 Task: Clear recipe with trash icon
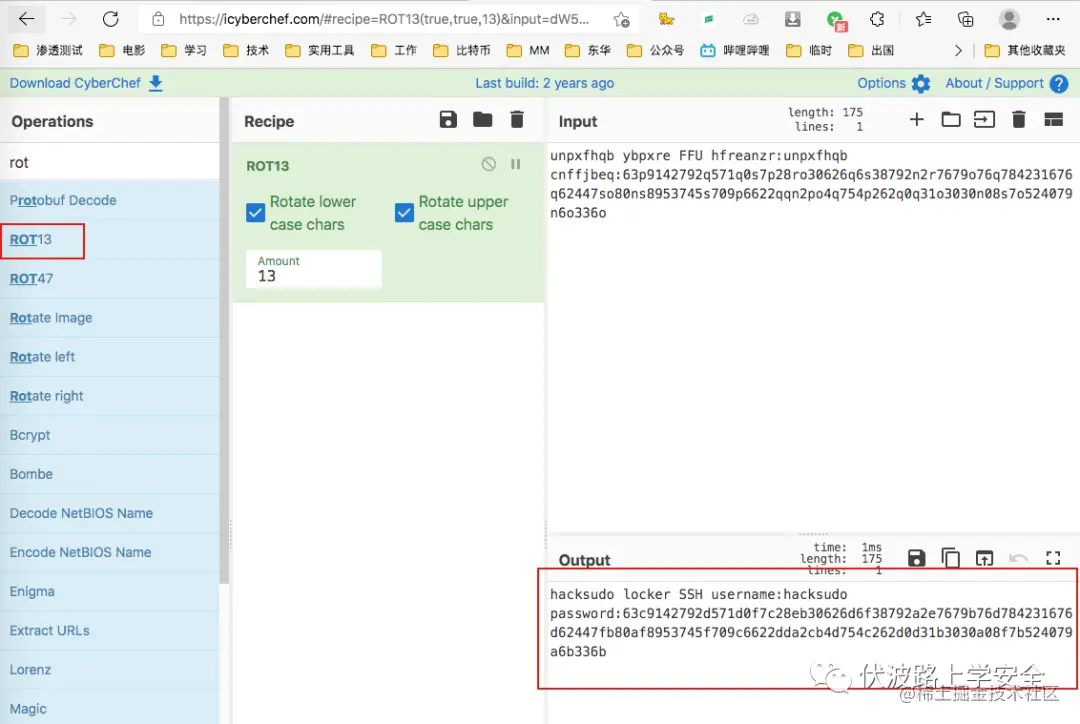[517, 119]
